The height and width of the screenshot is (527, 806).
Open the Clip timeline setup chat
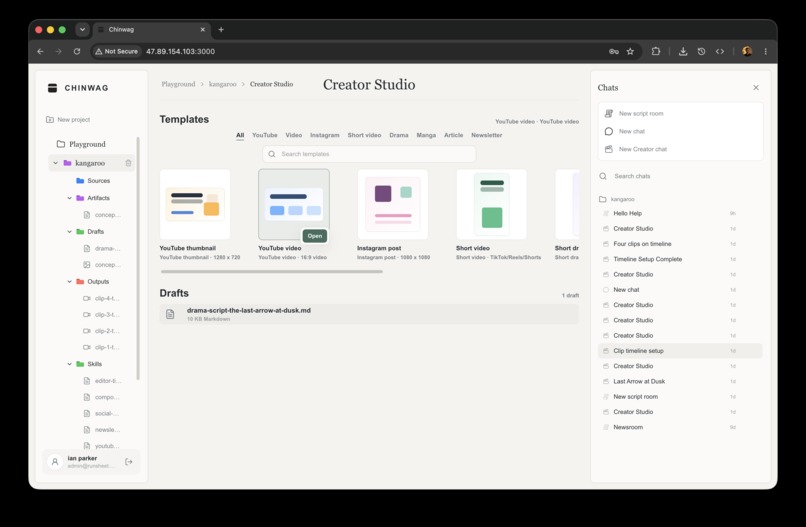point(680,351)
